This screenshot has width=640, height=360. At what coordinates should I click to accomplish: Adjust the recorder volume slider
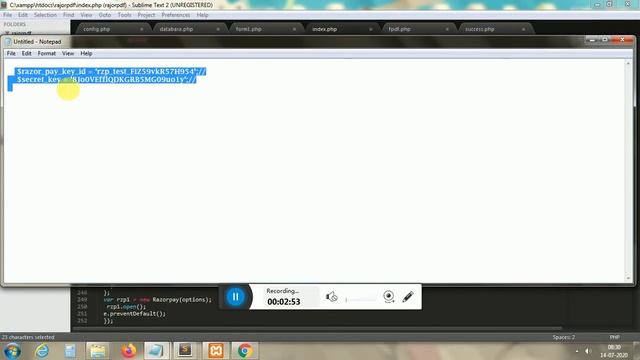pyautogui.click(x=361, y=300)
